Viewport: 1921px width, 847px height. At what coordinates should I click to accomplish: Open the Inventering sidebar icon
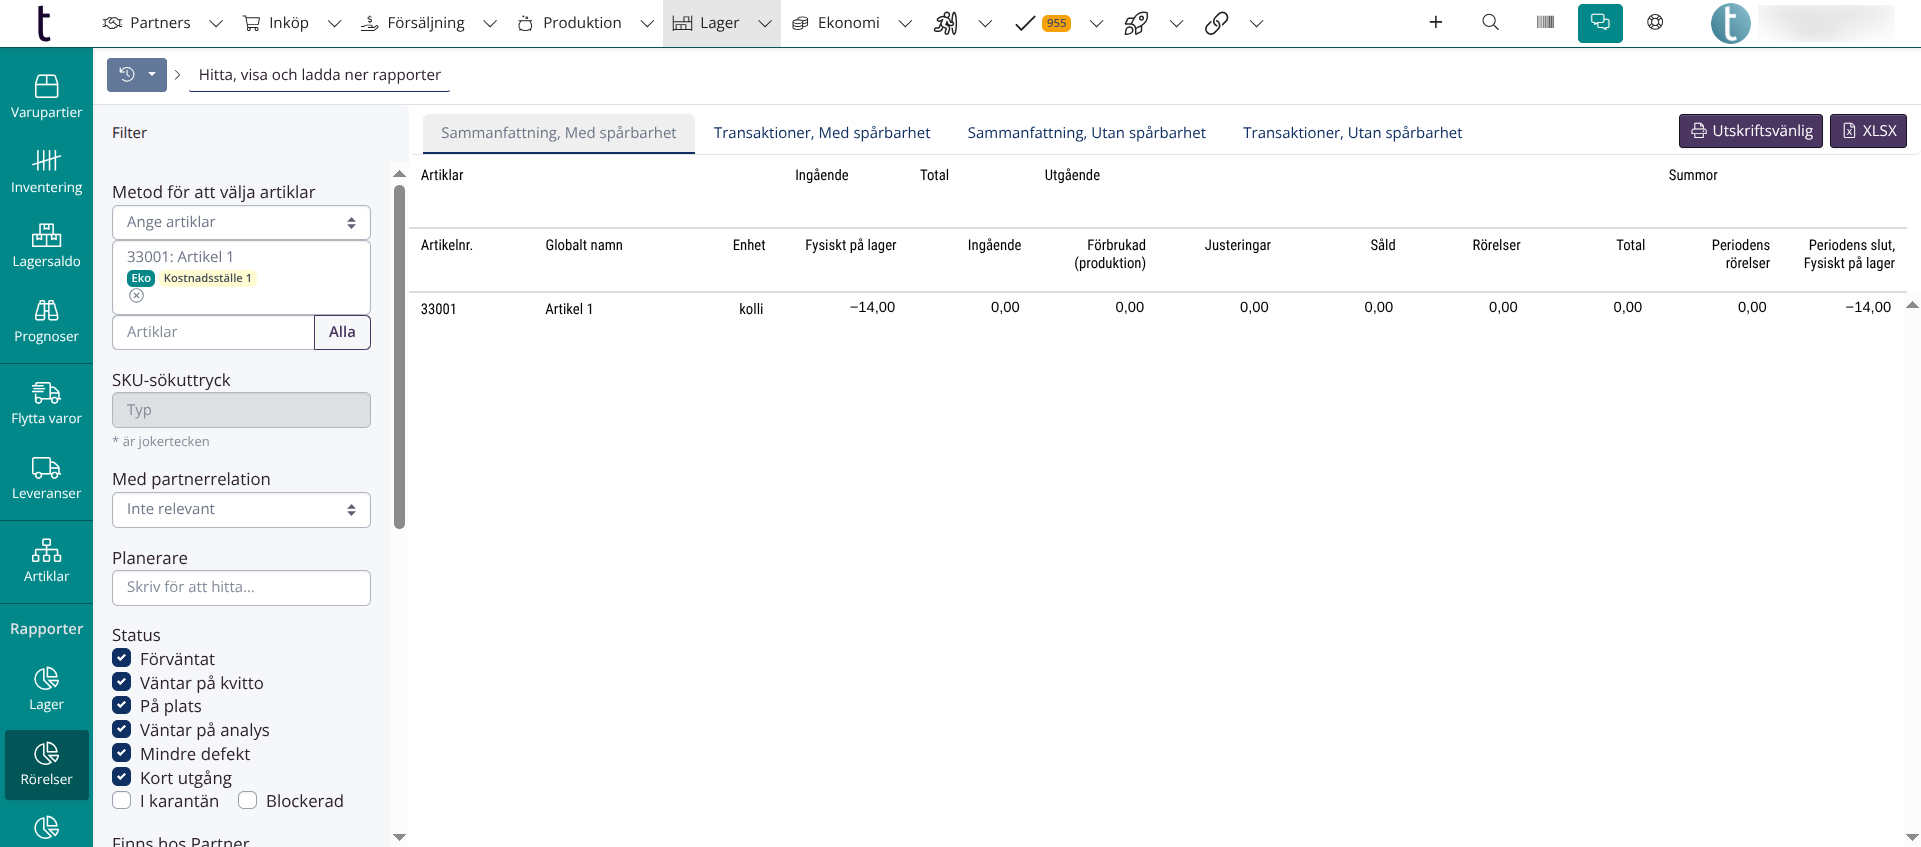pos(46,171)
